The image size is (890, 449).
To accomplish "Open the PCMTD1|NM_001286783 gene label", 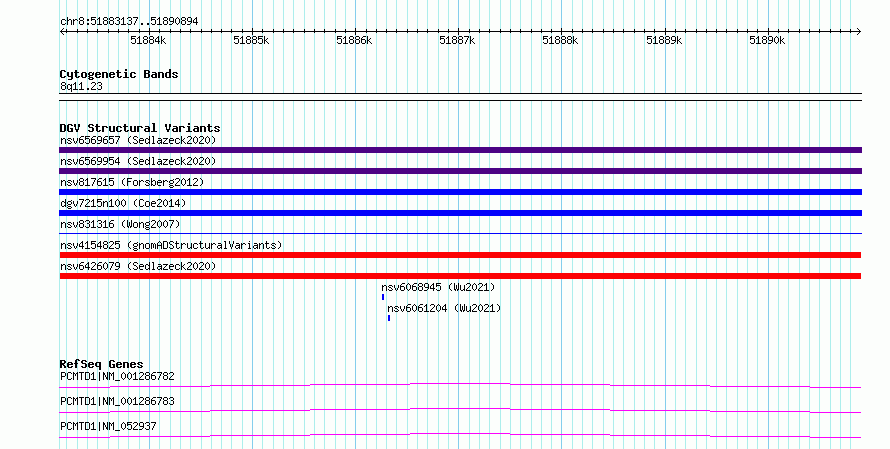I will pos(117,401).
